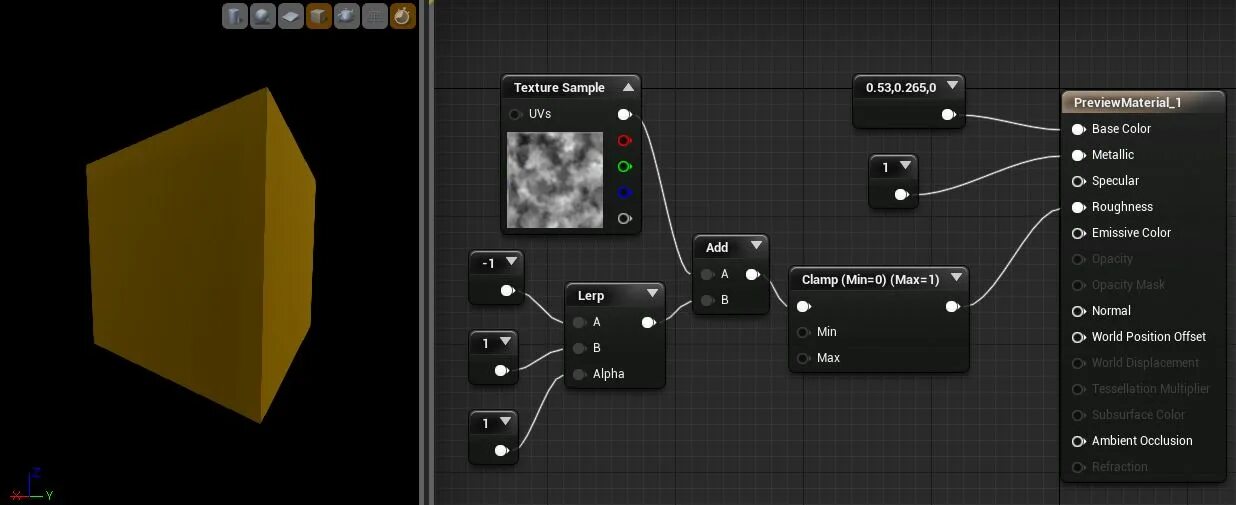Expand the Clamp node dropdown arrow
Image resolution: width=1236 pixels, height=505 pixels.
956,279
